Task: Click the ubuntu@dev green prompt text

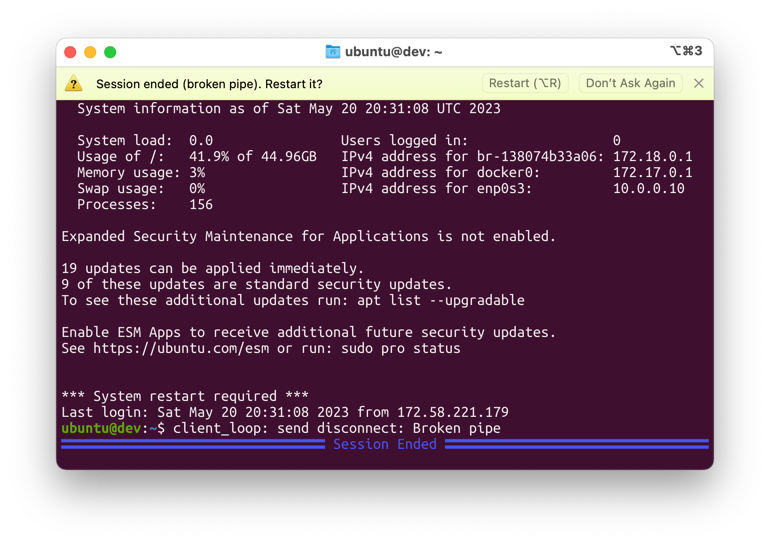Action: point(101,428)
